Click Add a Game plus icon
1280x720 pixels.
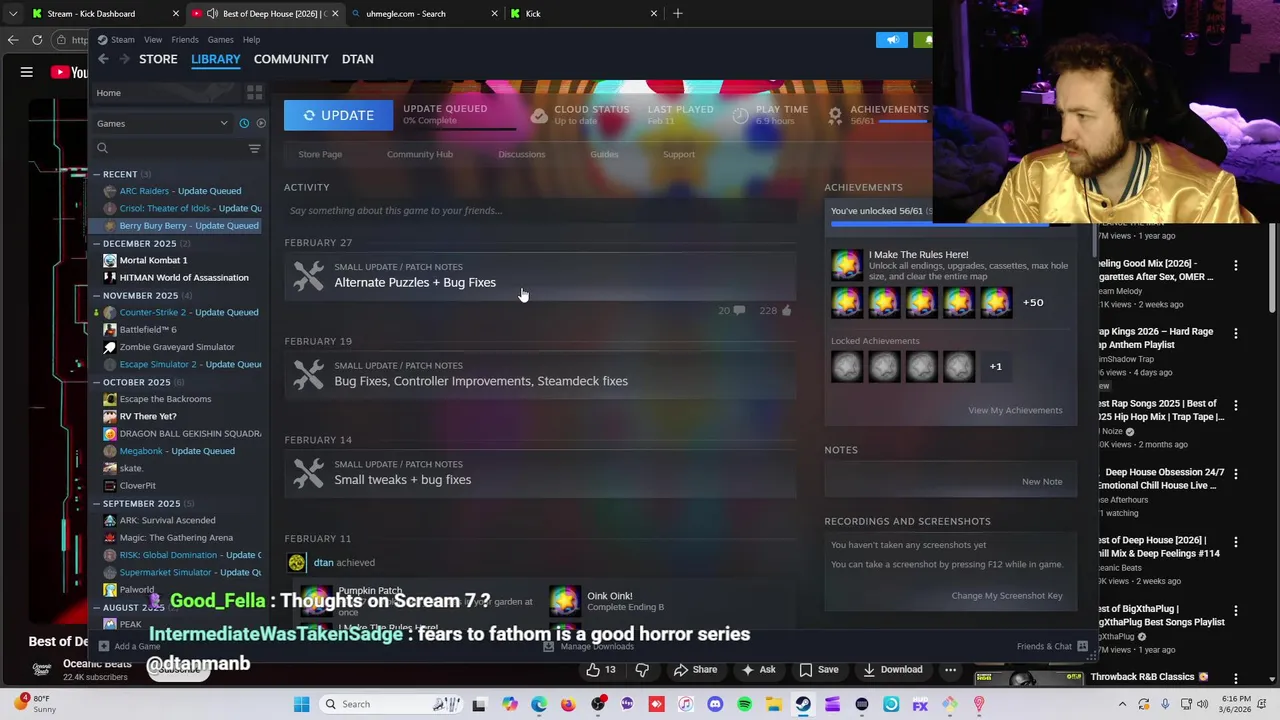[104, 646]
